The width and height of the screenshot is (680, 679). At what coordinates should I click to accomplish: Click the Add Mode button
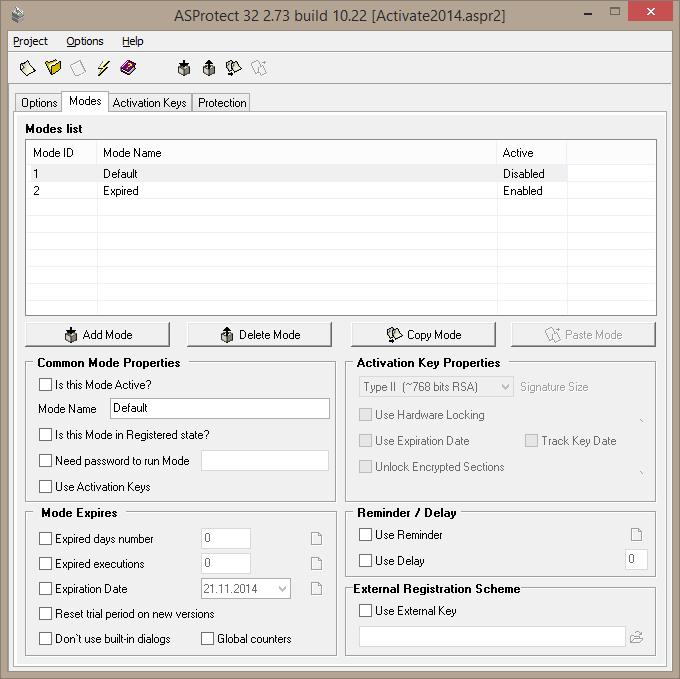98,334
